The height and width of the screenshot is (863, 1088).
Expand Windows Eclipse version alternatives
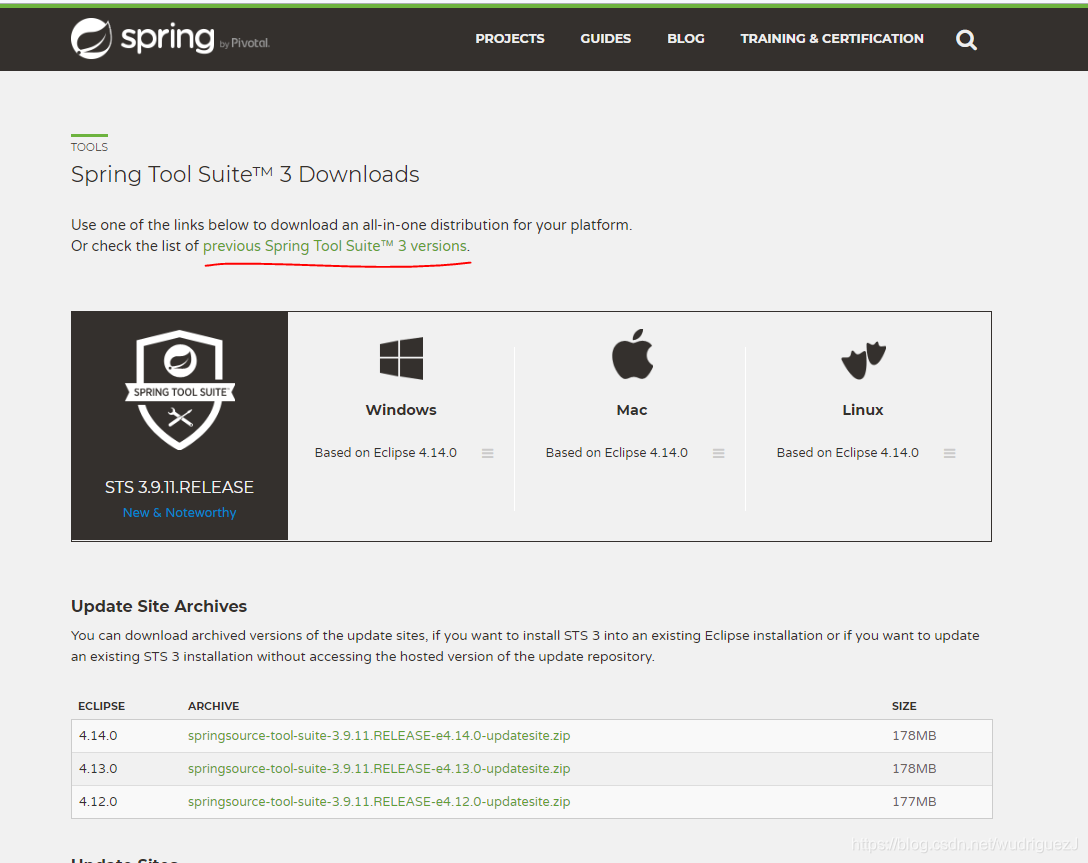pyautogui.click(x=488, y=452)
